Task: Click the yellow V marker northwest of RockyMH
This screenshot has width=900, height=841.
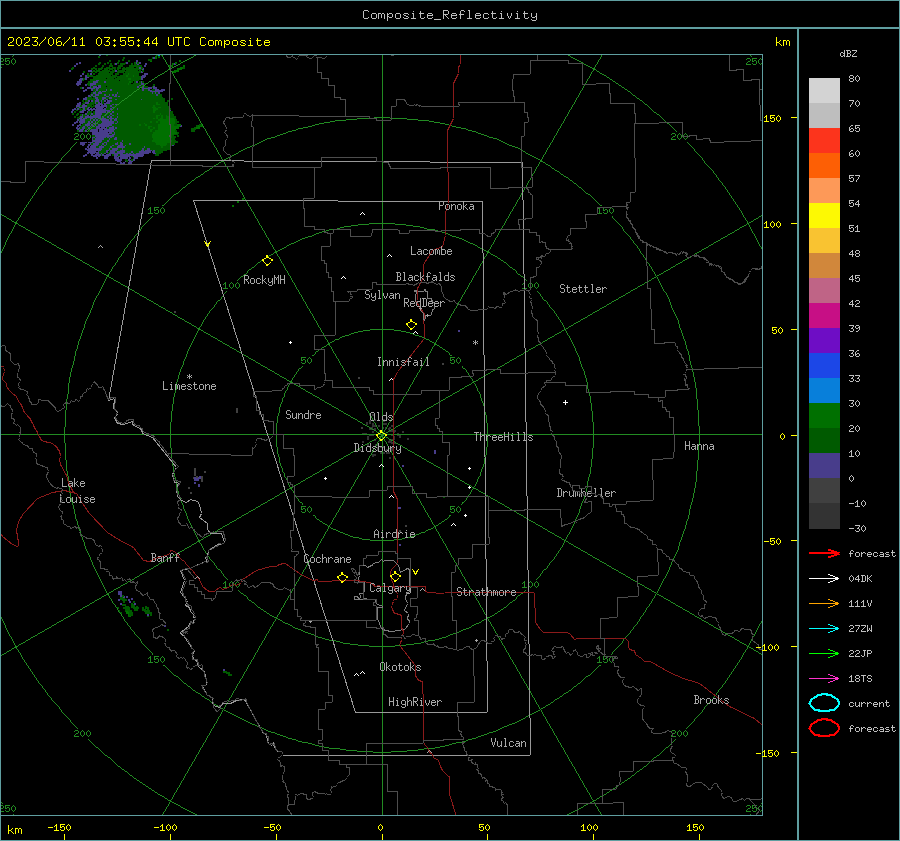Action: coord(208,244)
